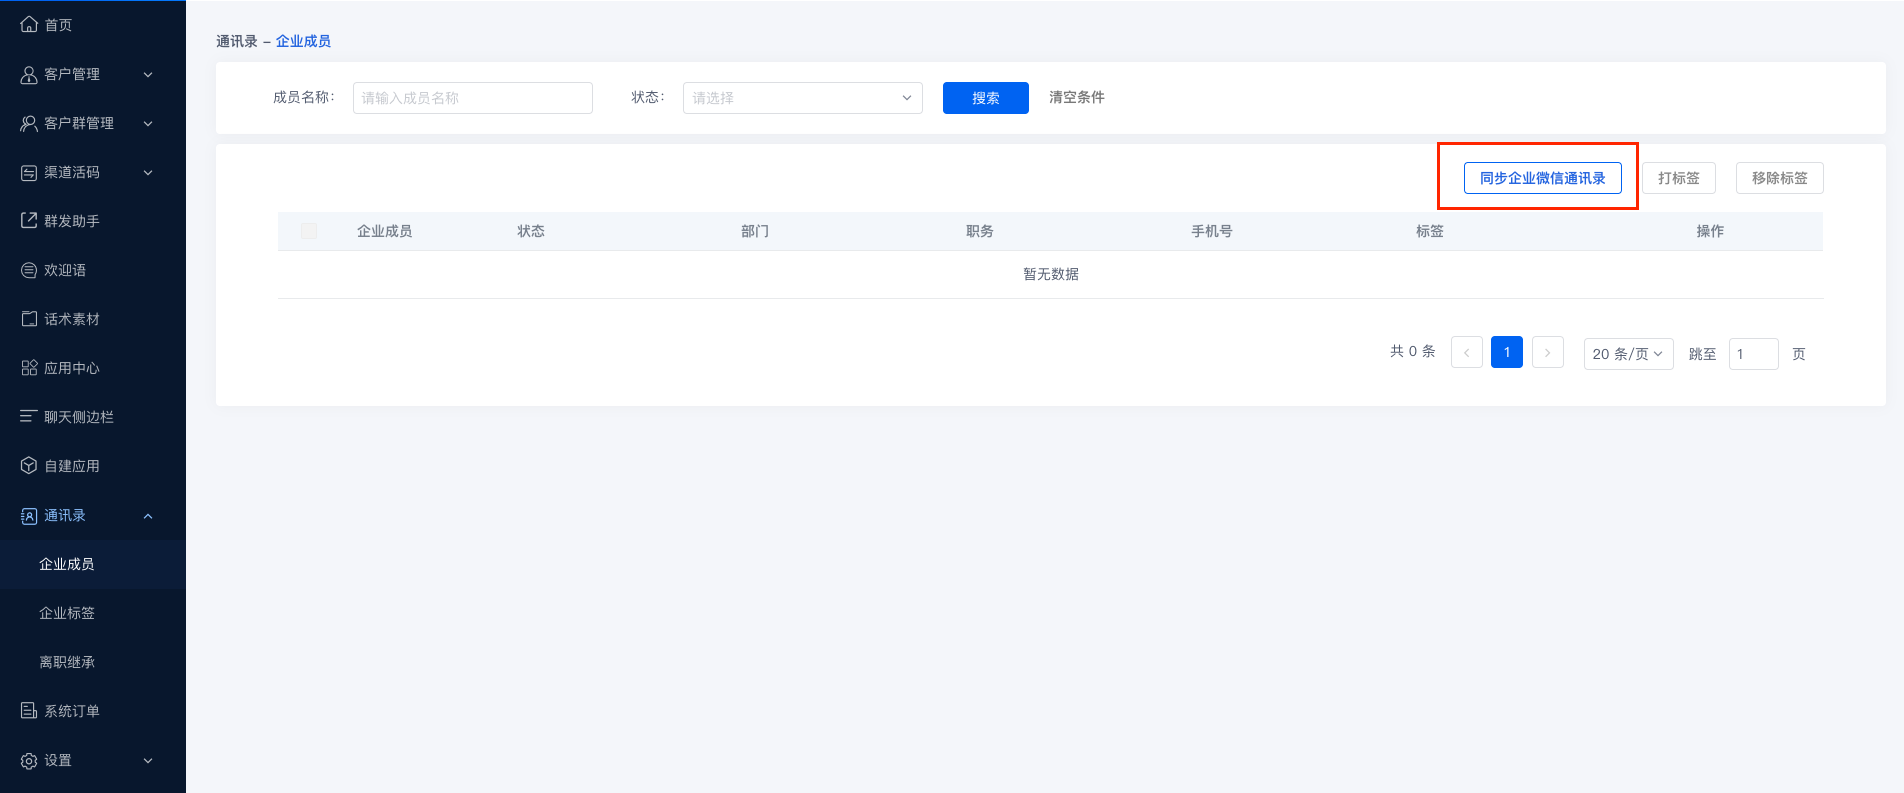
Task: Click the 自建应用 cube icon
Action: coord(29,466)
